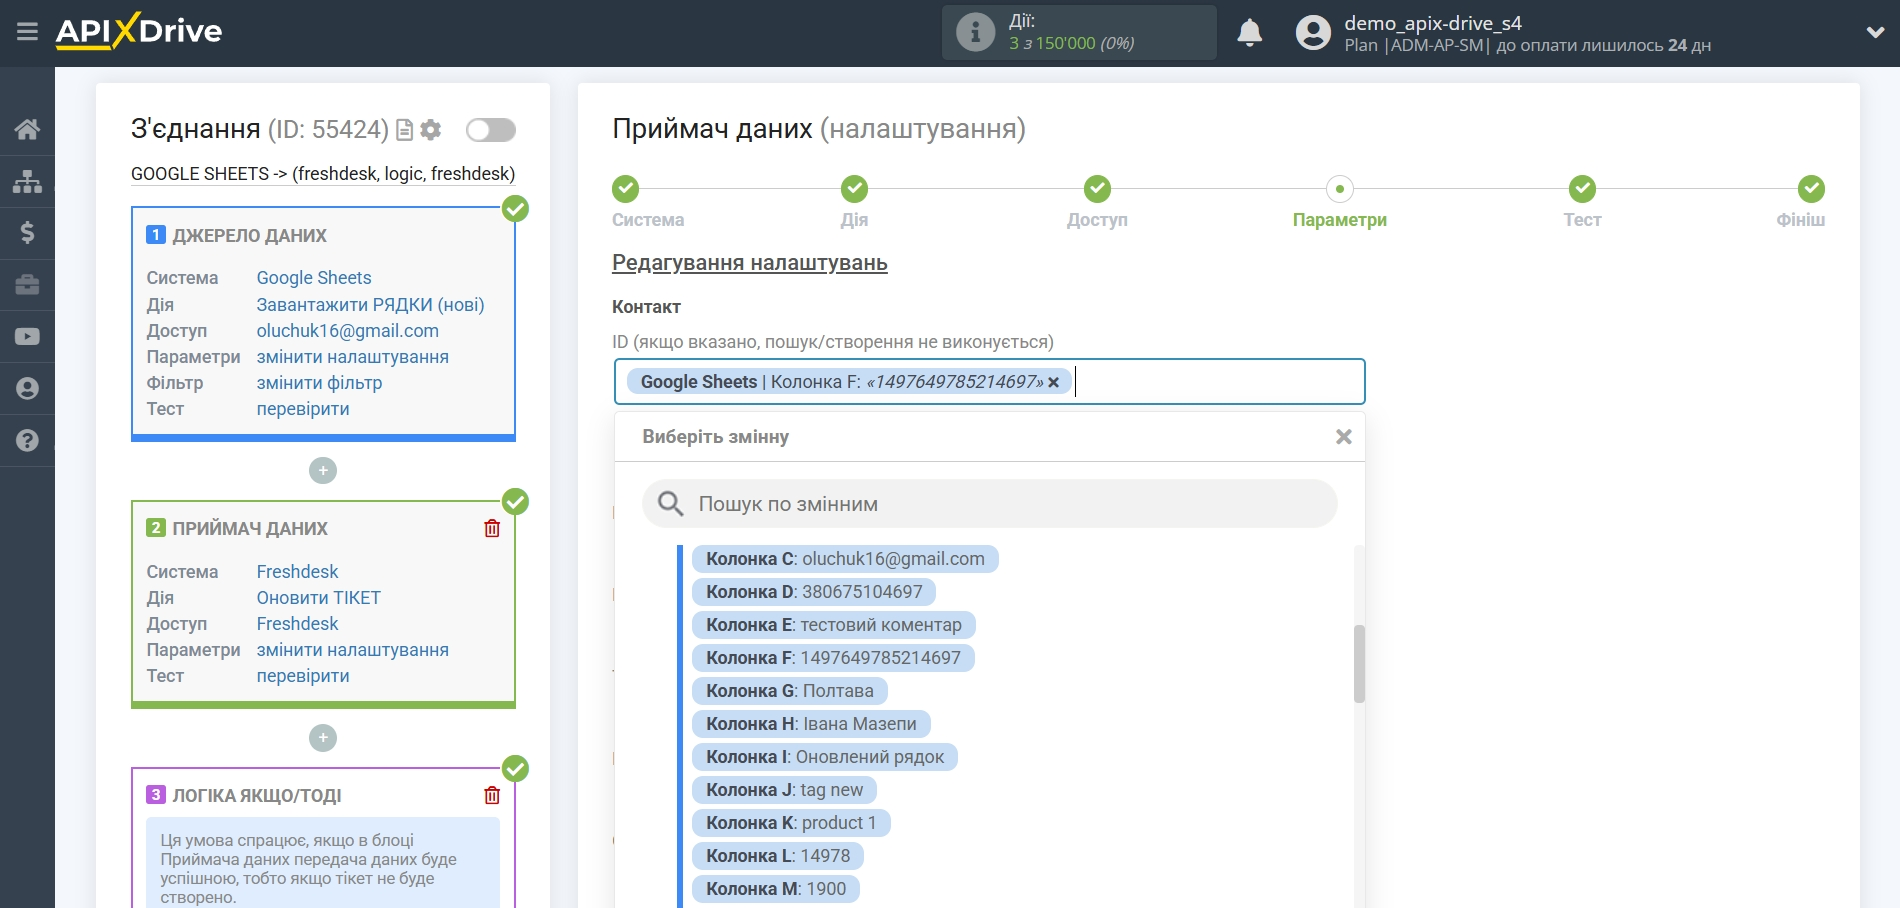Add a block after data source

click(x=323, y=470)
